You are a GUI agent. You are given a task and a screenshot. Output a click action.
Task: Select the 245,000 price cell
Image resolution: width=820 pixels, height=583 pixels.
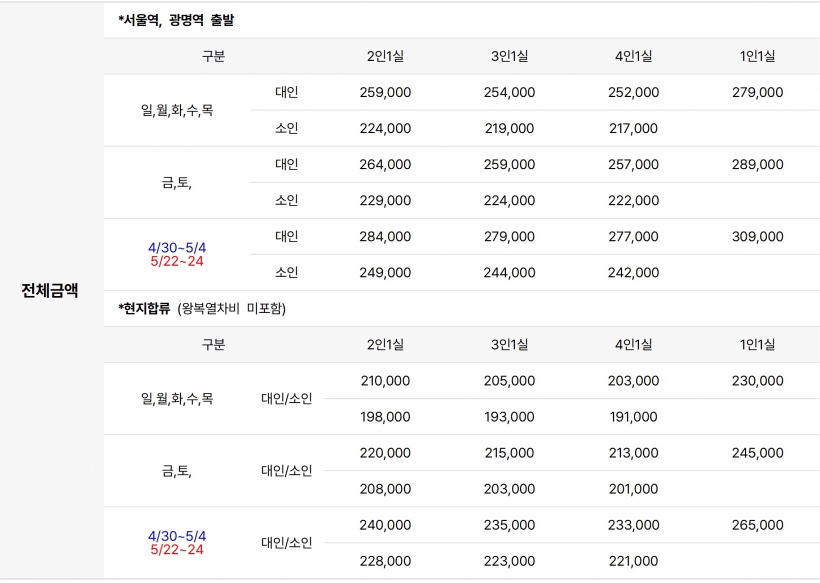click(x=757, y=452)
